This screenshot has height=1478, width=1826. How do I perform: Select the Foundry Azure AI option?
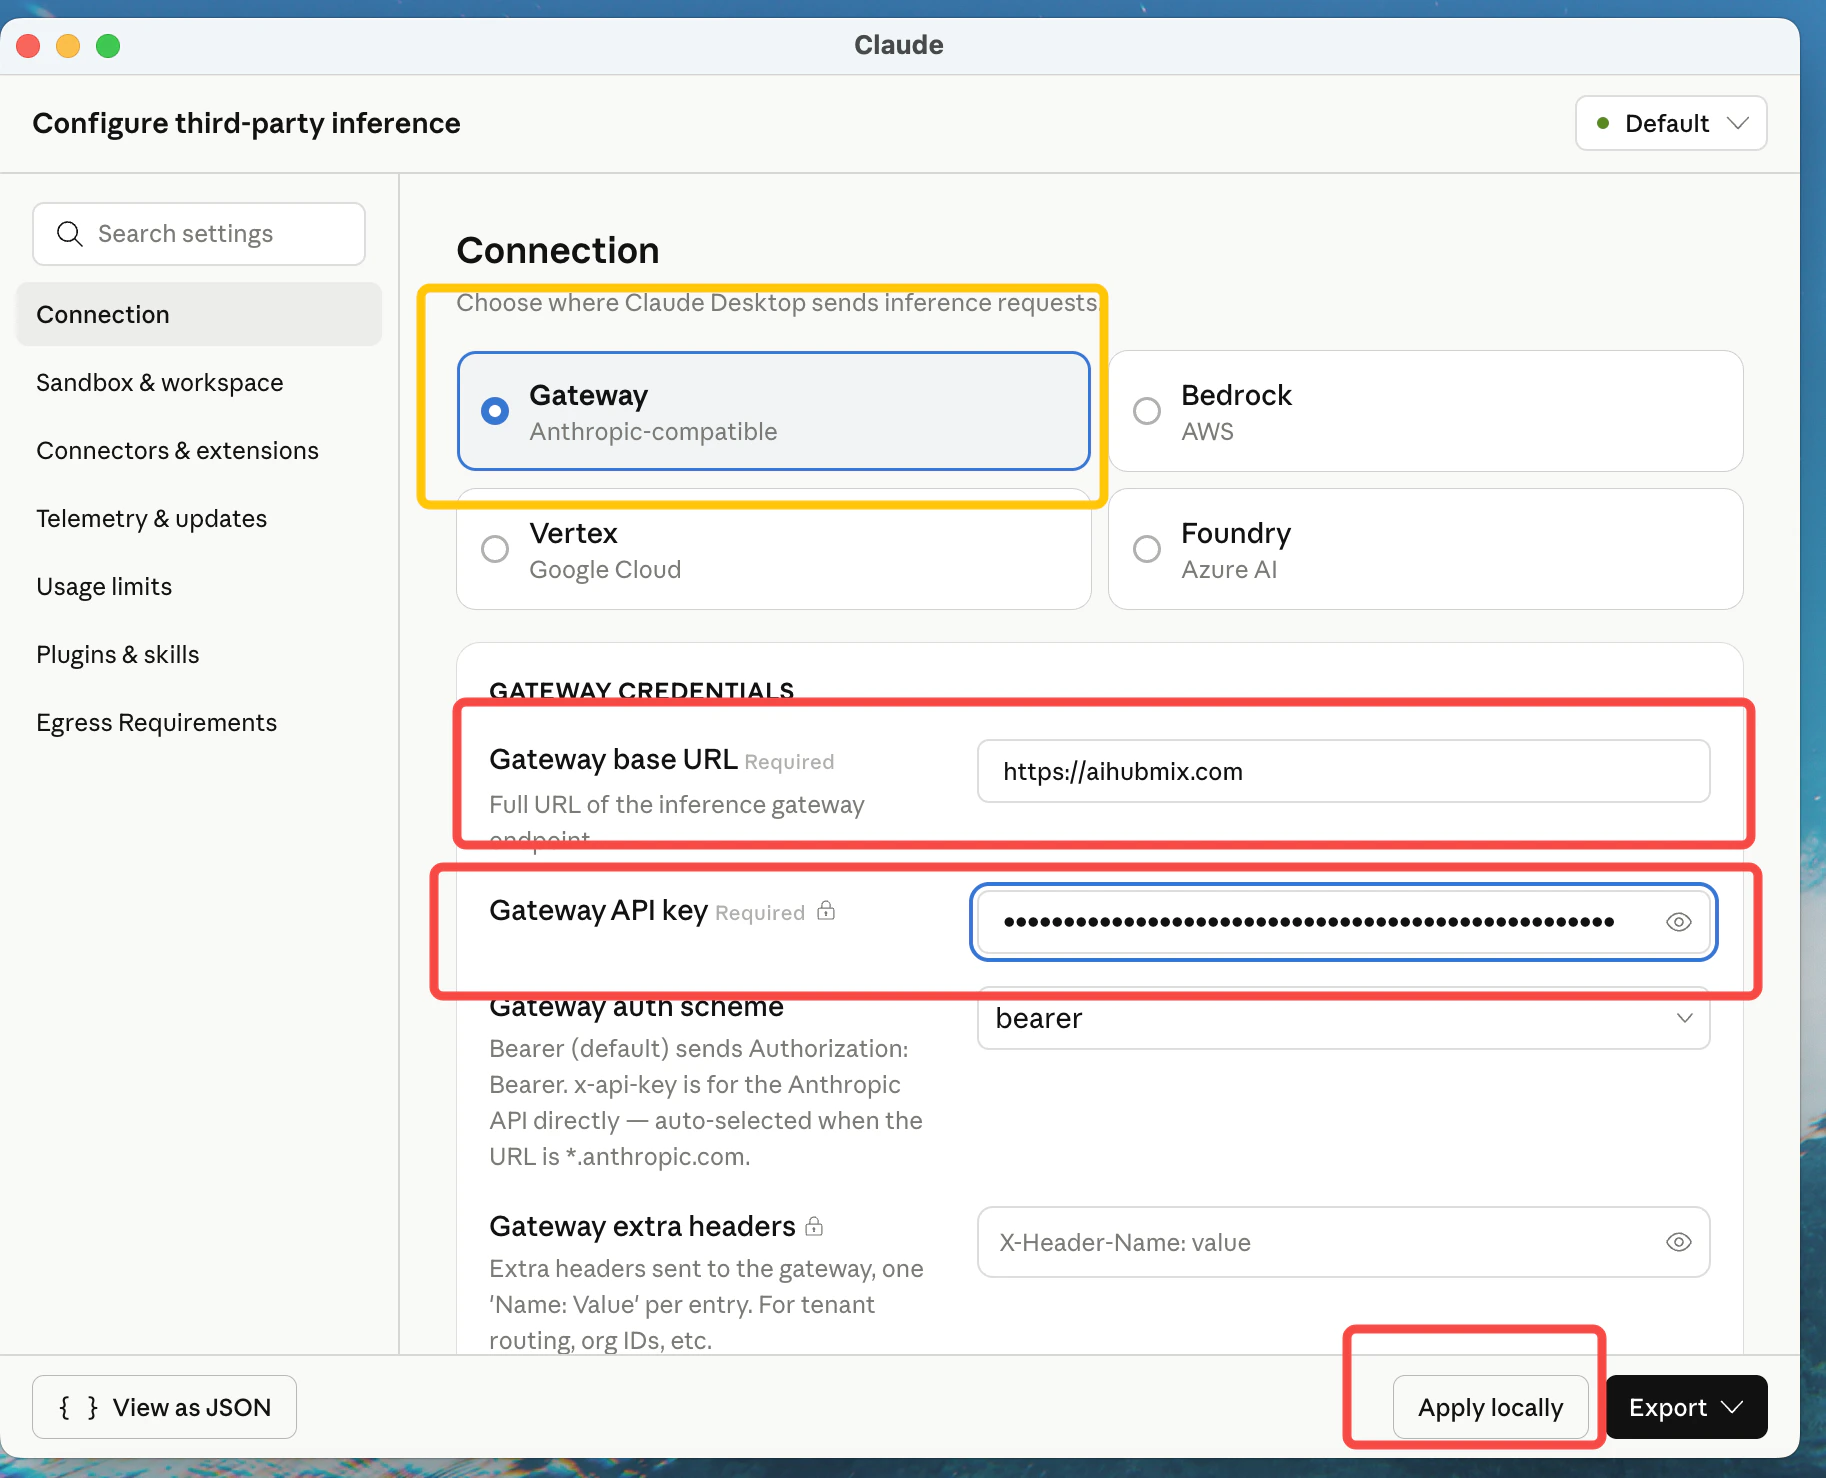pyautogui.click(x=1425, y=549)
